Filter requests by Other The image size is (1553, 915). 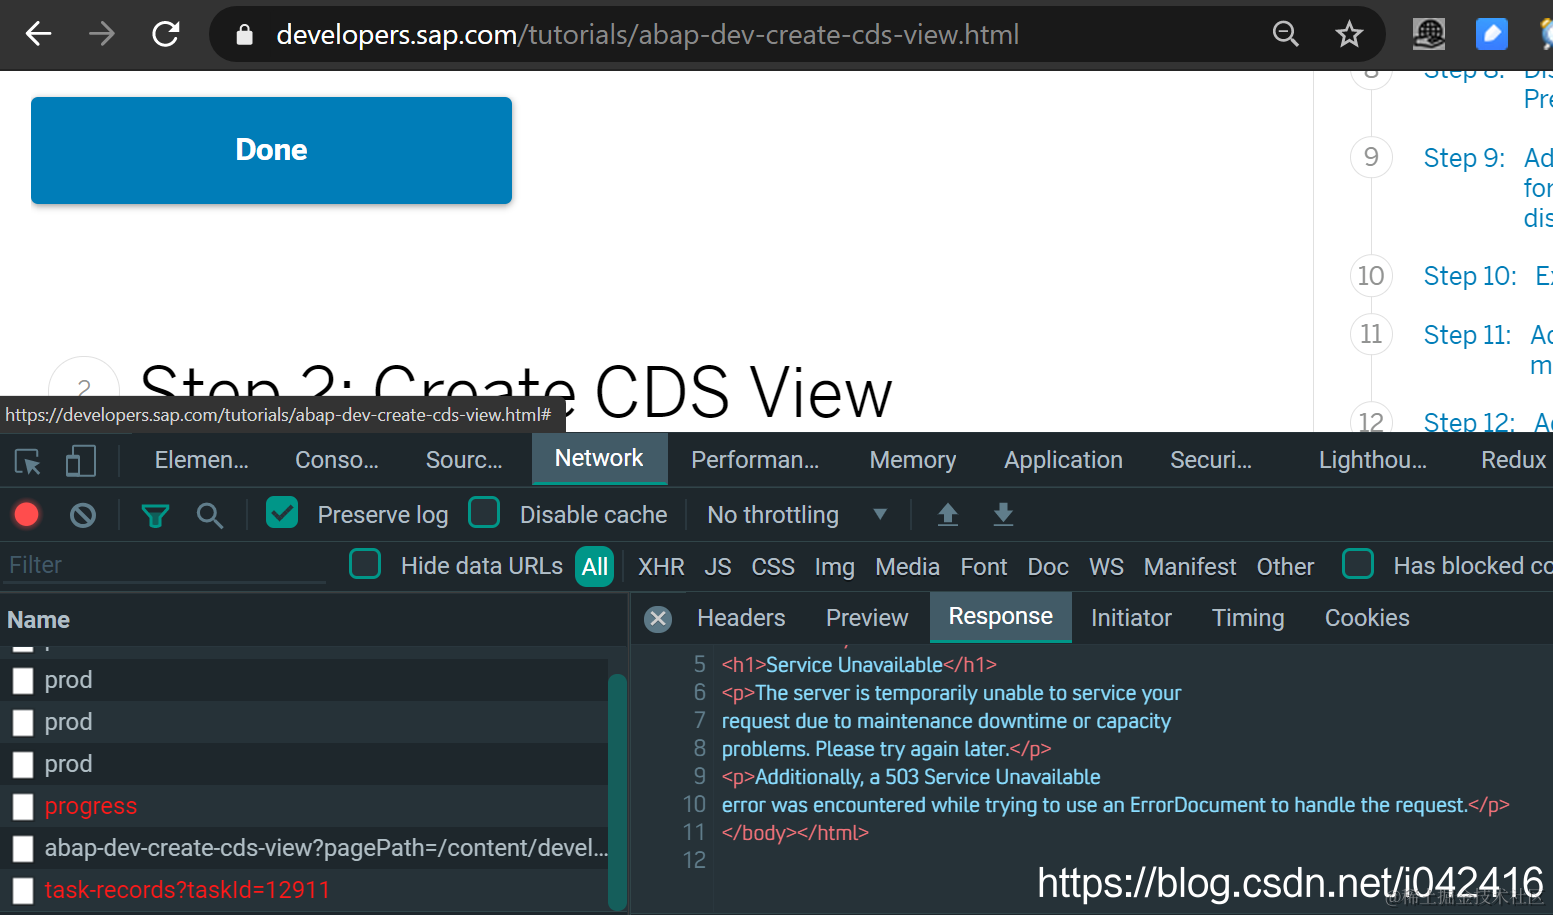[x=1285, y=567]
